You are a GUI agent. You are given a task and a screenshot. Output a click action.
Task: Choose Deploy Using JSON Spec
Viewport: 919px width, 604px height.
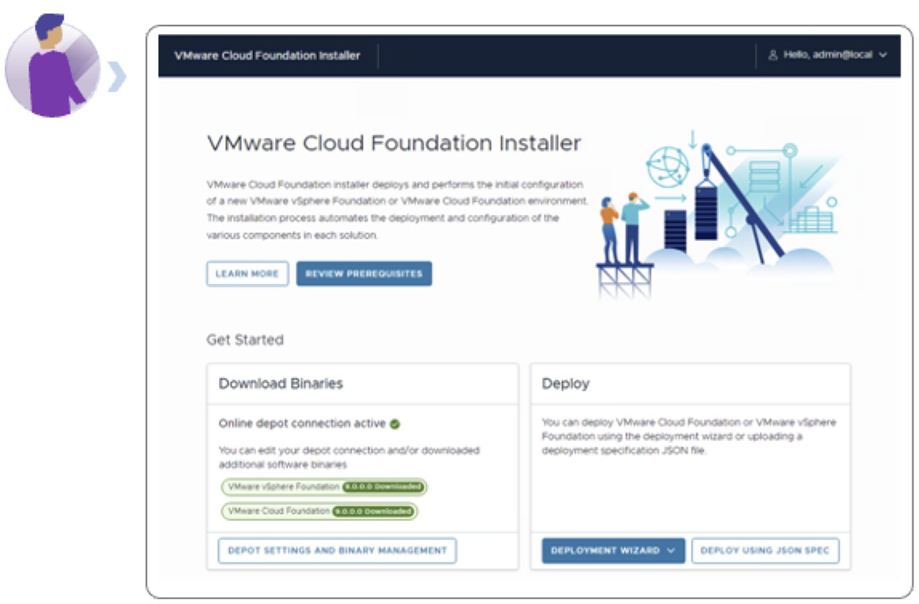coord(765,551)
